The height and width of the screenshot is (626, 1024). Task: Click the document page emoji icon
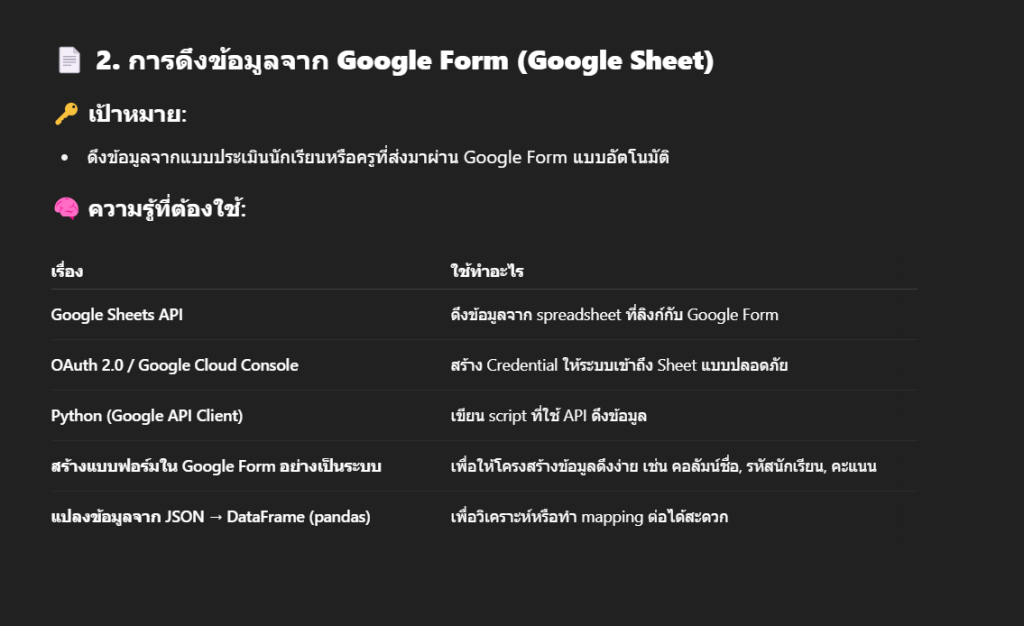click(69, 61)
